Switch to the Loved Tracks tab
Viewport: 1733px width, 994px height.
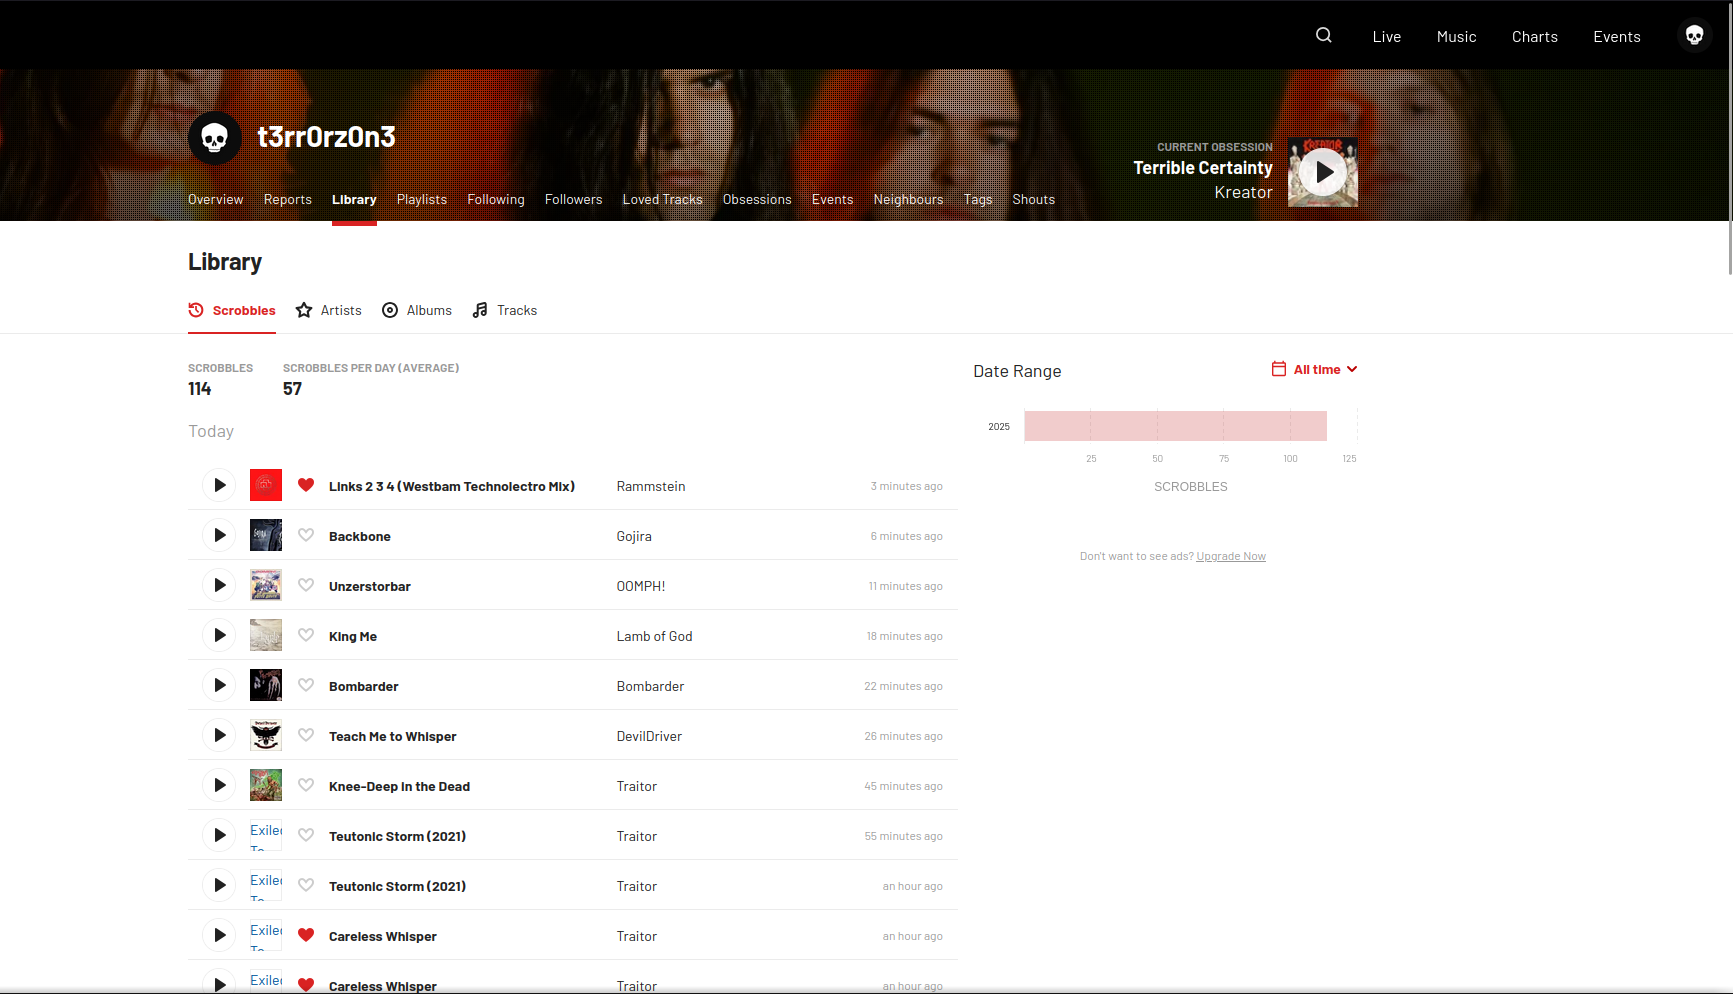662,200
